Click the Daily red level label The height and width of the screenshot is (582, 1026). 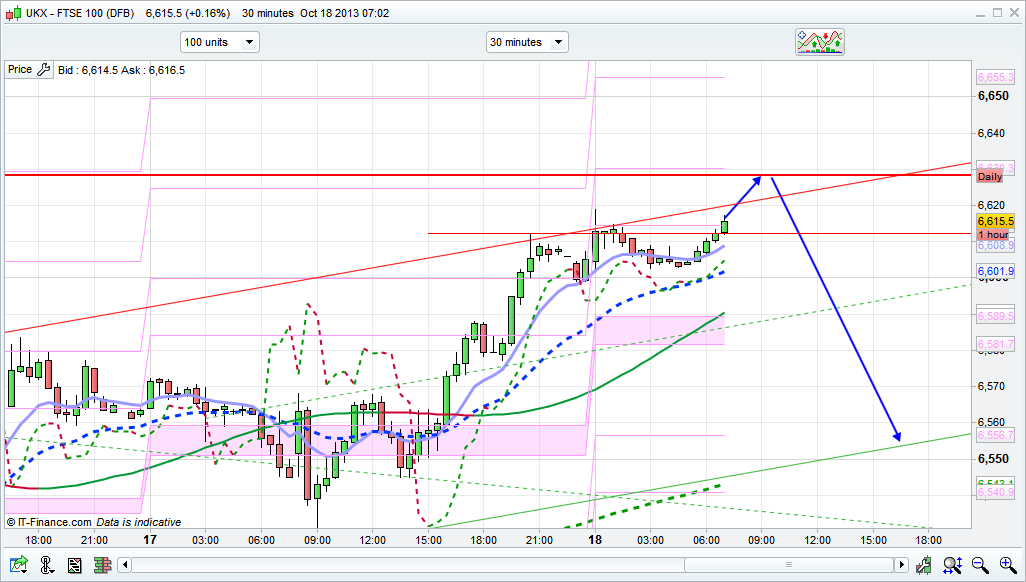pos(989,177)
